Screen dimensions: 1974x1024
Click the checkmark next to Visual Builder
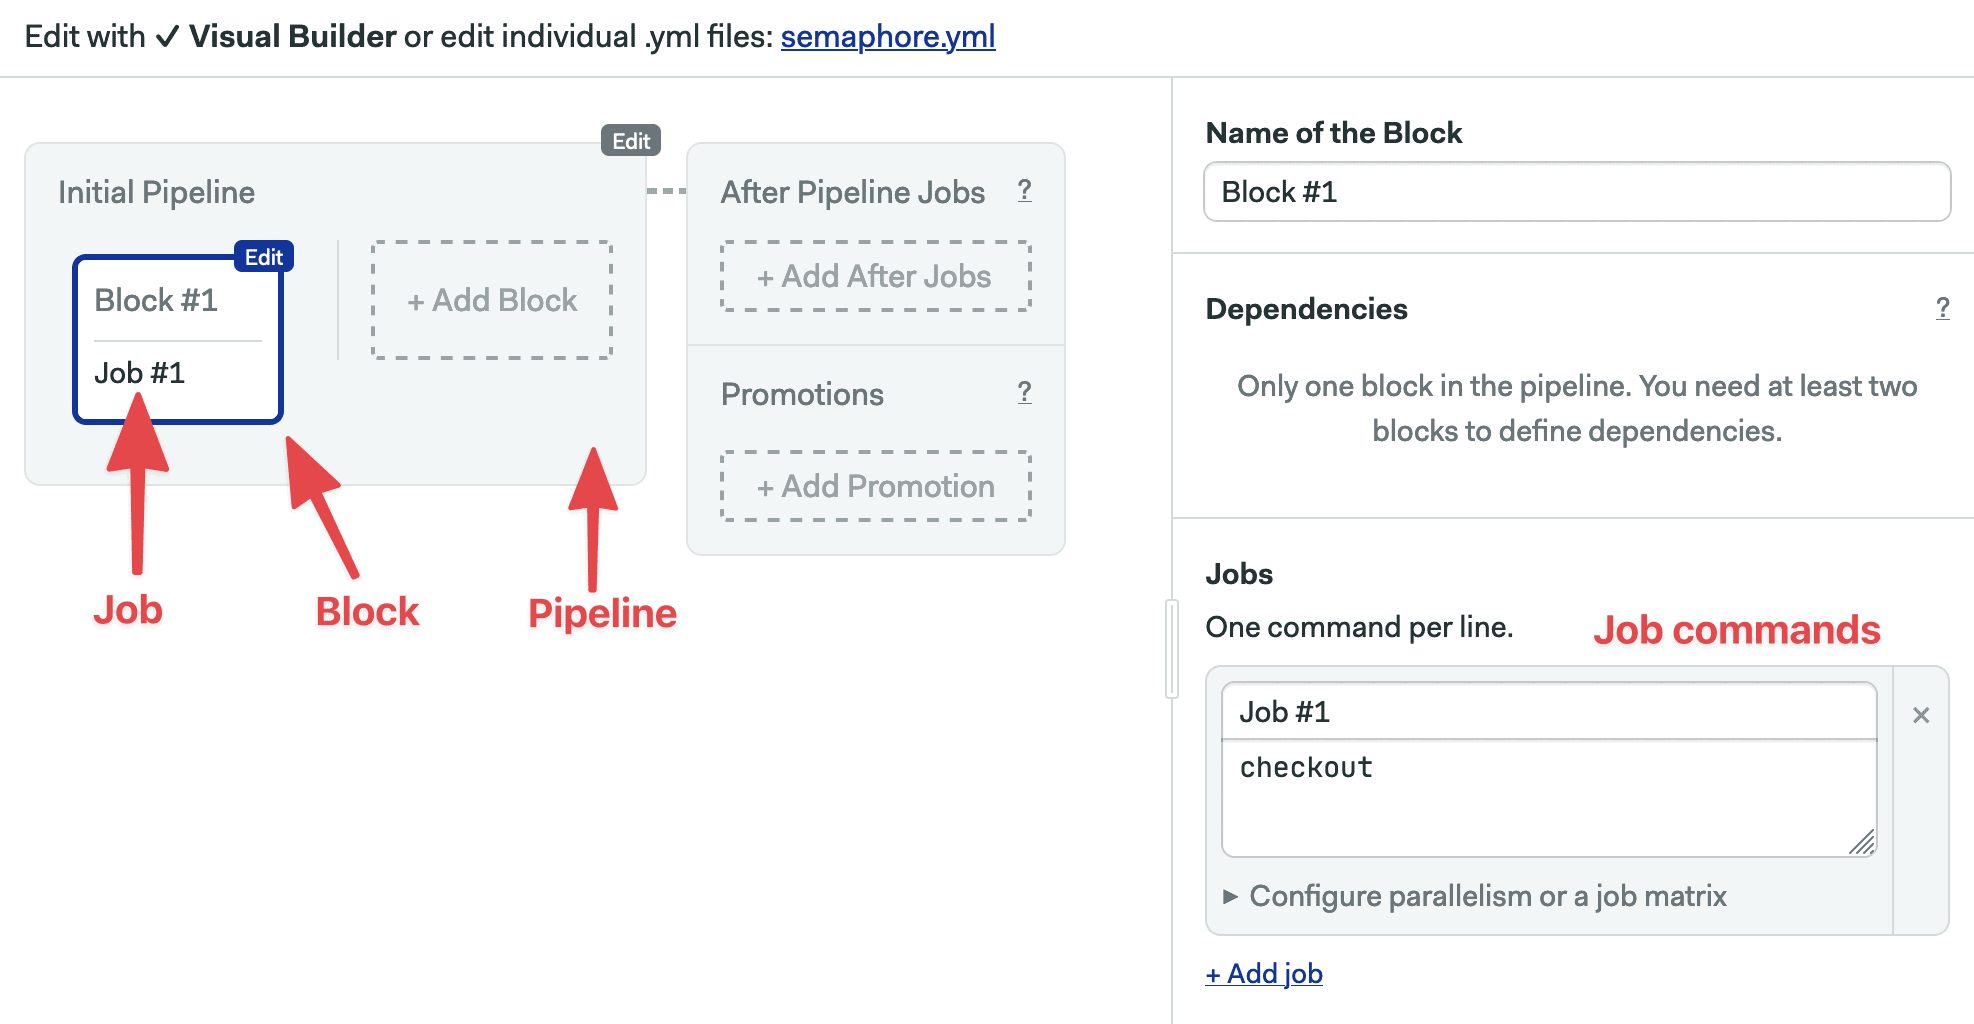tap(166, 36)
